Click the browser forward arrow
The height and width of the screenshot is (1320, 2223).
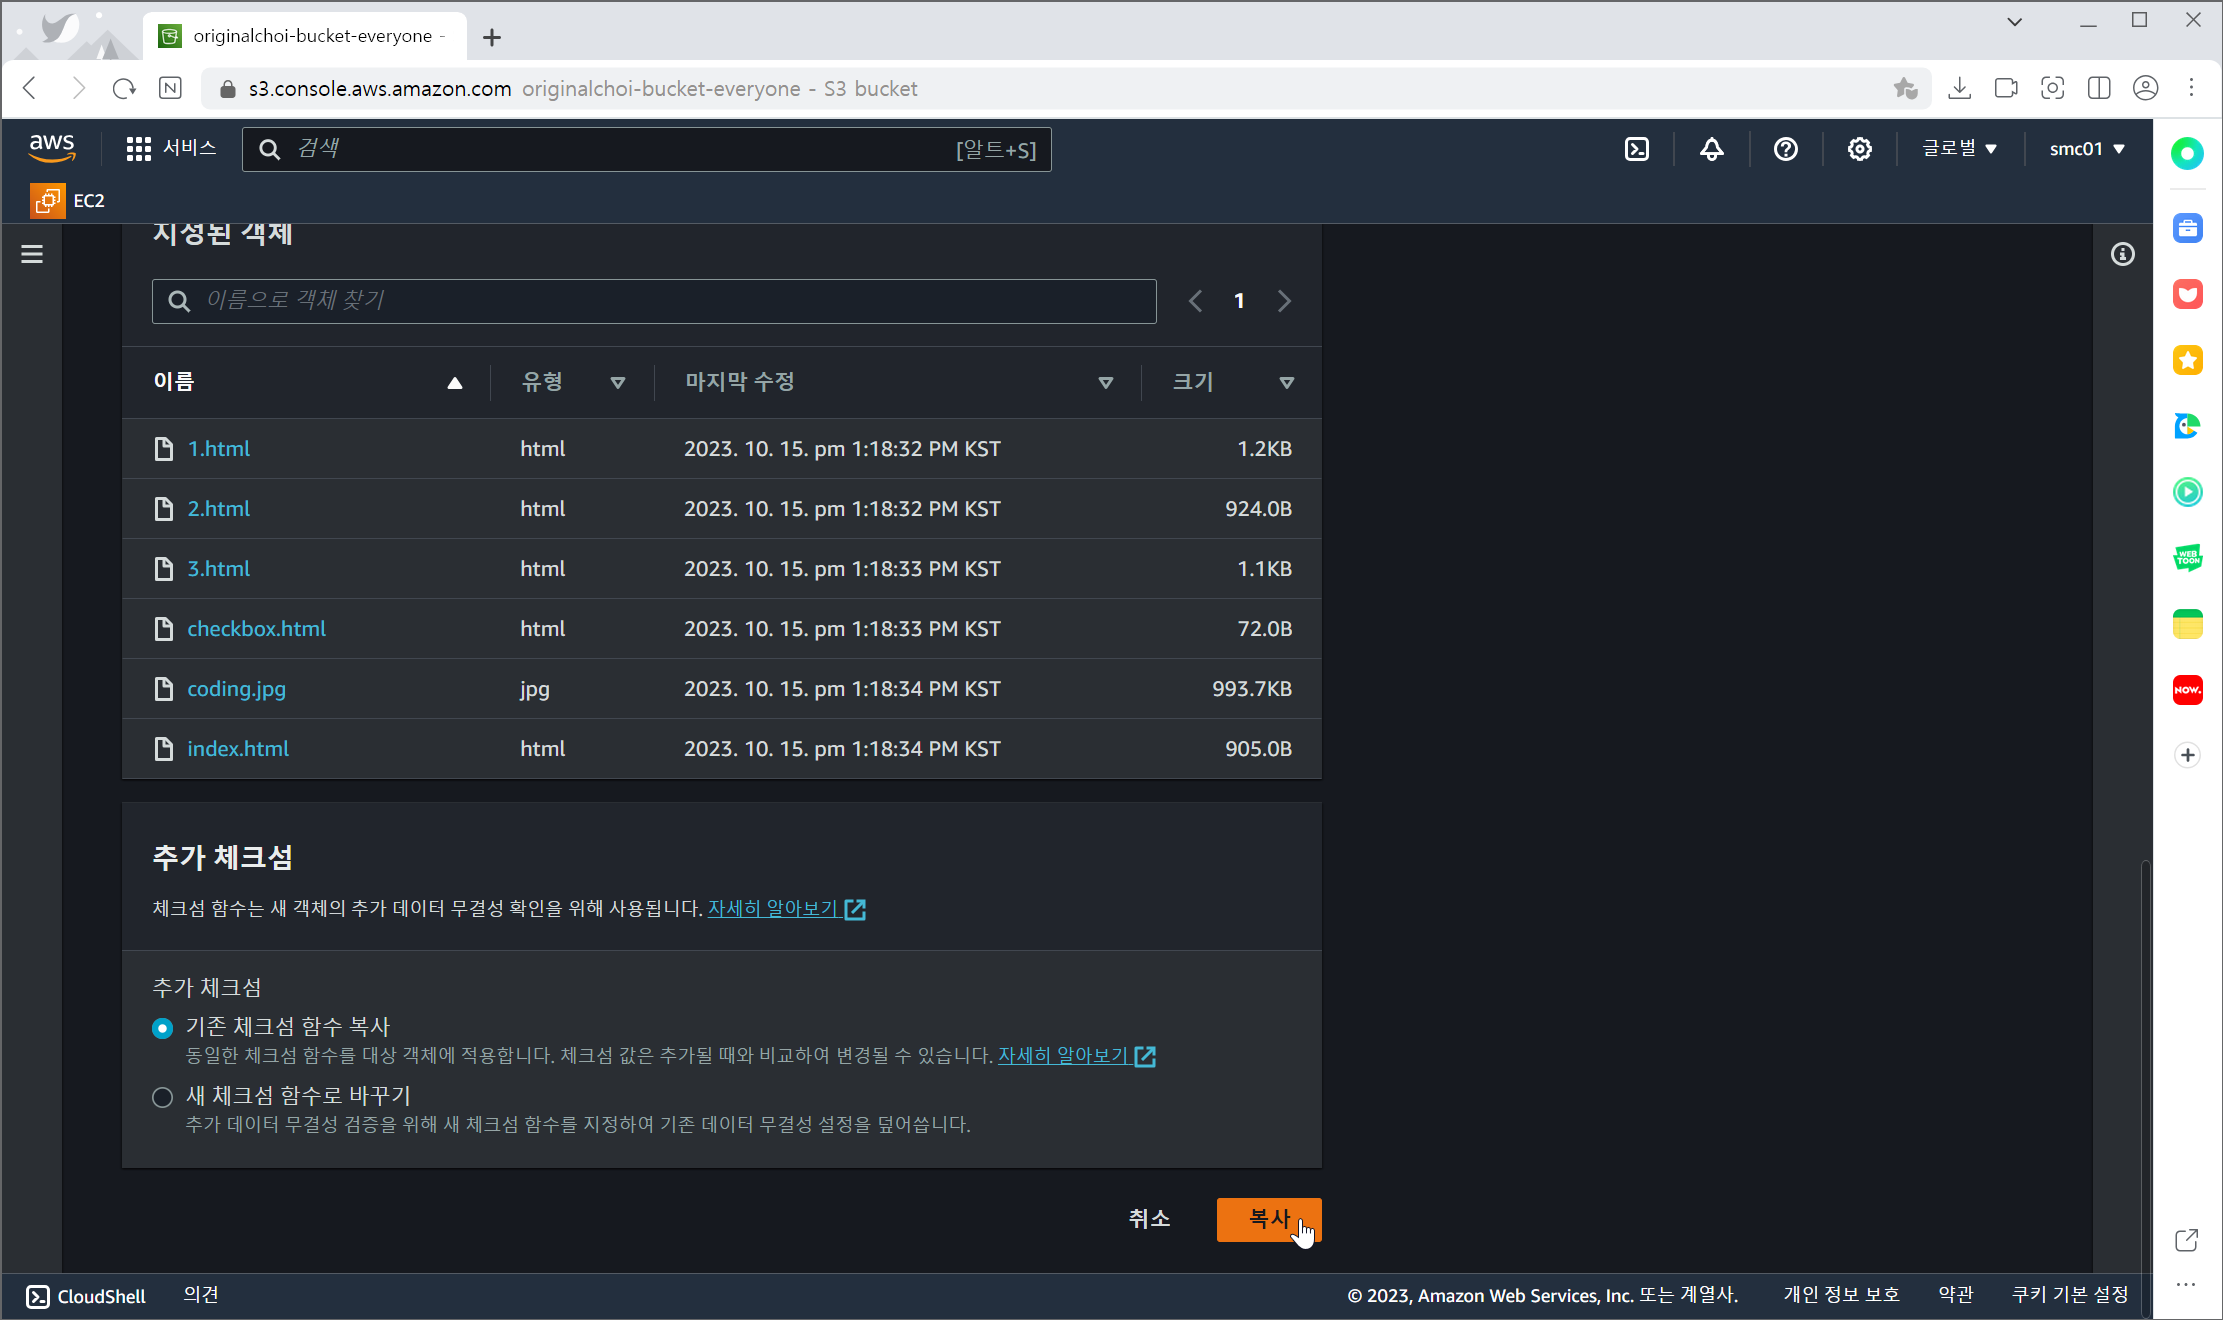coord(78,88)
